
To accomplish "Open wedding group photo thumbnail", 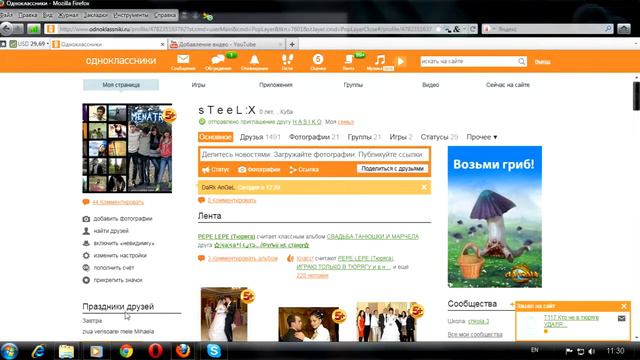I will [x=386, y=322].
